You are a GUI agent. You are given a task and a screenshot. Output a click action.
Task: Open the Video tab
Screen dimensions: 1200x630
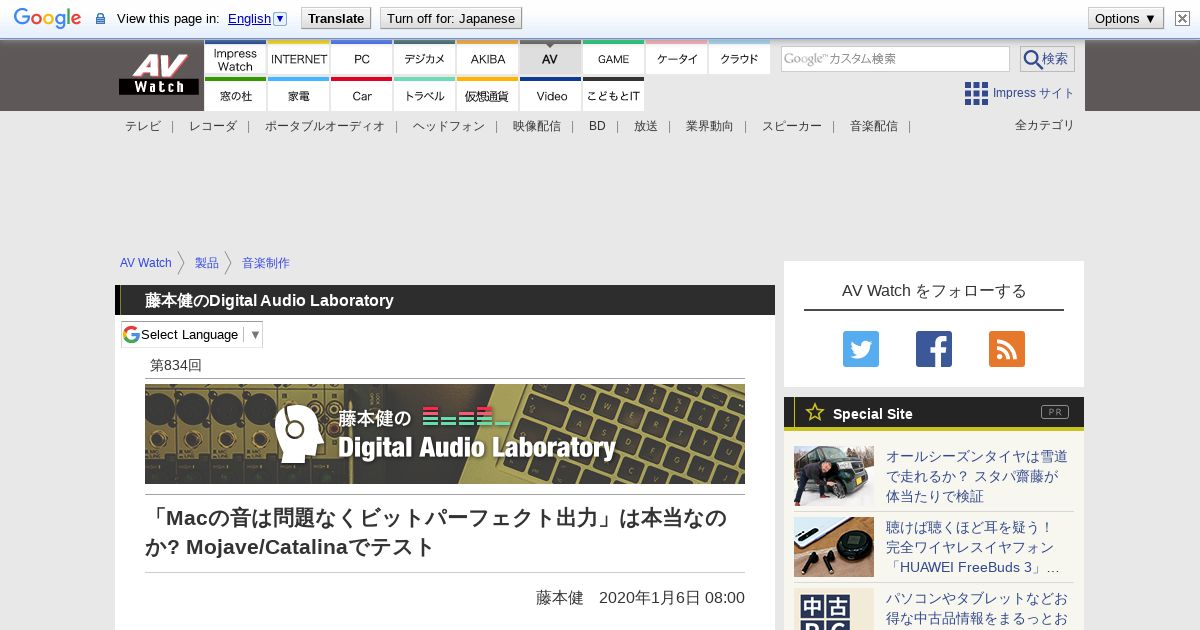[550, 95]
